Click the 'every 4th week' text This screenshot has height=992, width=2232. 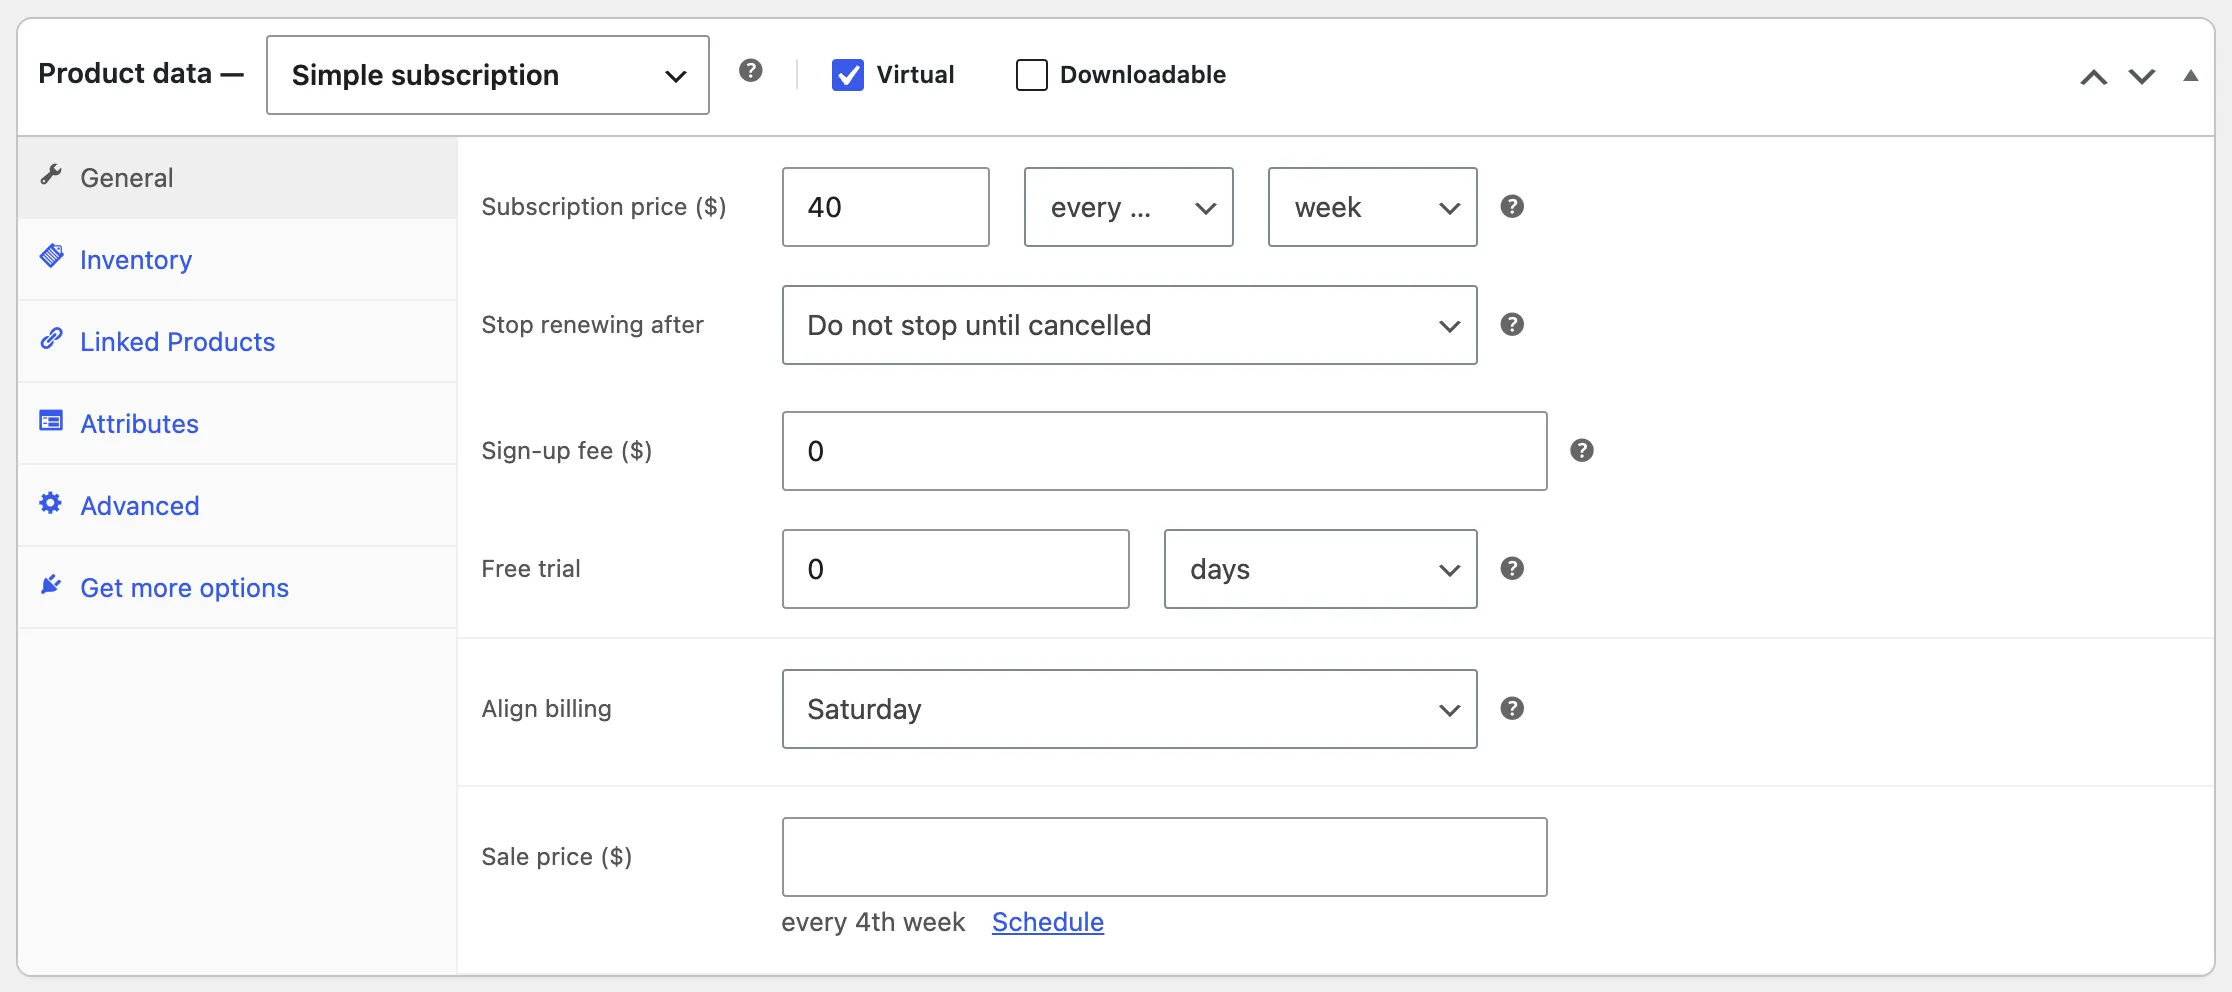tap(873, 922)
